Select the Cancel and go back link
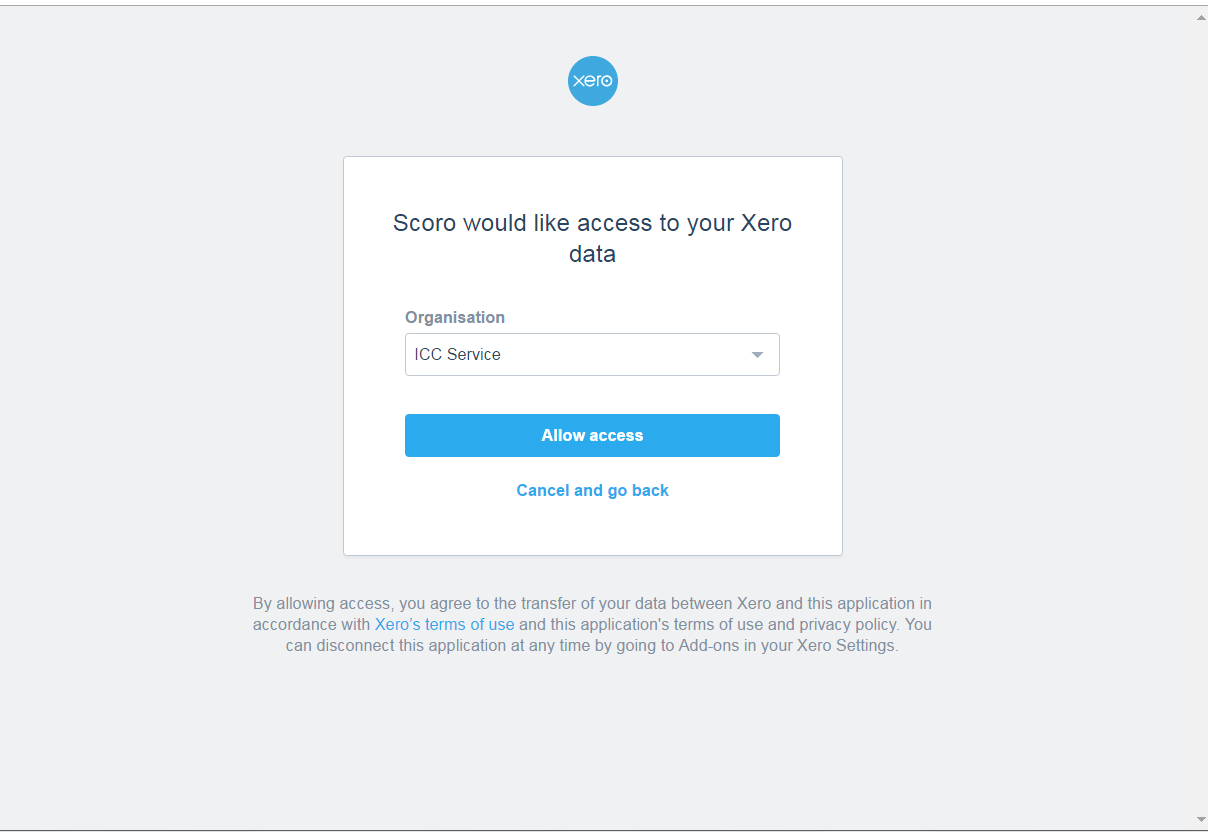 point(592,490)
